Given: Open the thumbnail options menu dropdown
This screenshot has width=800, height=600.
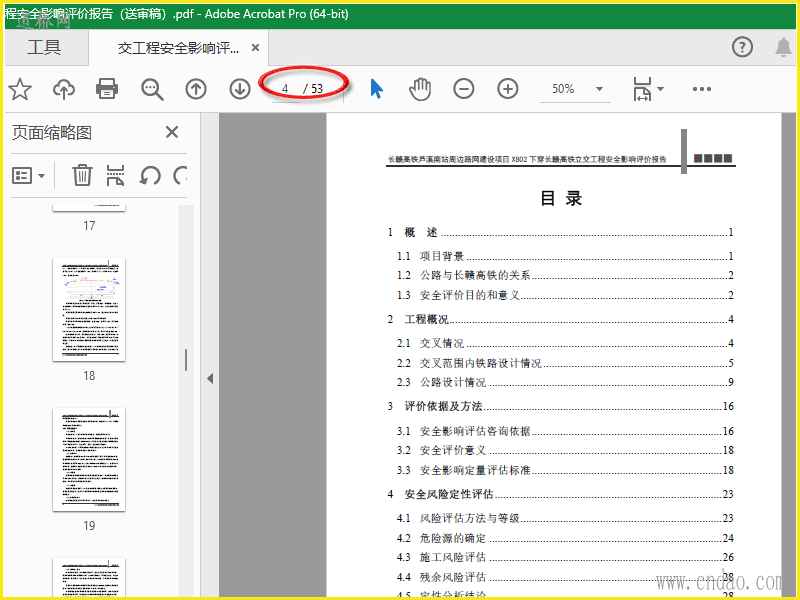Looking at the screenshot, I should tap(29, 176).
